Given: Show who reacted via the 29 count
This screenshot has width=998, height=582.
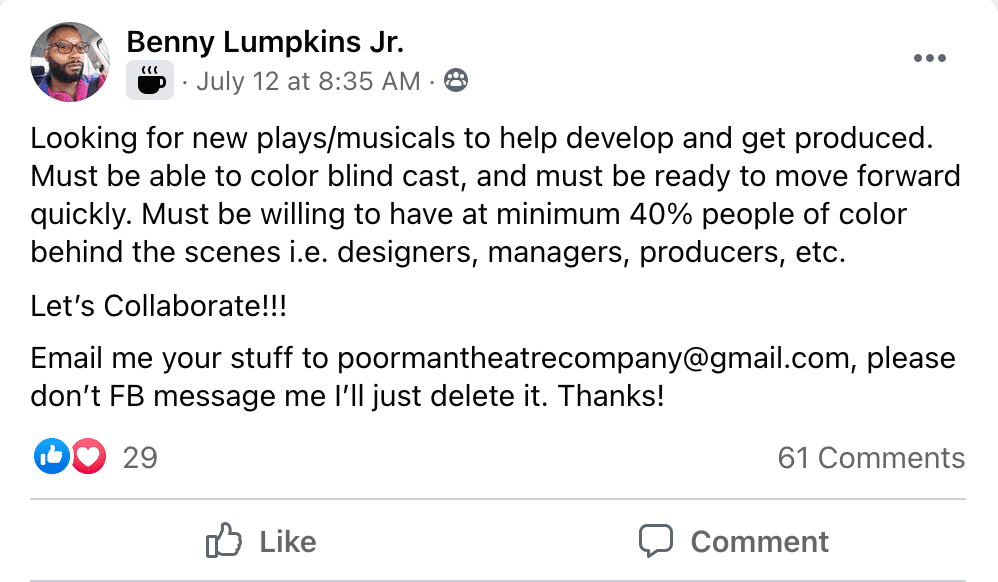Looking at the screenshot, I should pos(140,458).
